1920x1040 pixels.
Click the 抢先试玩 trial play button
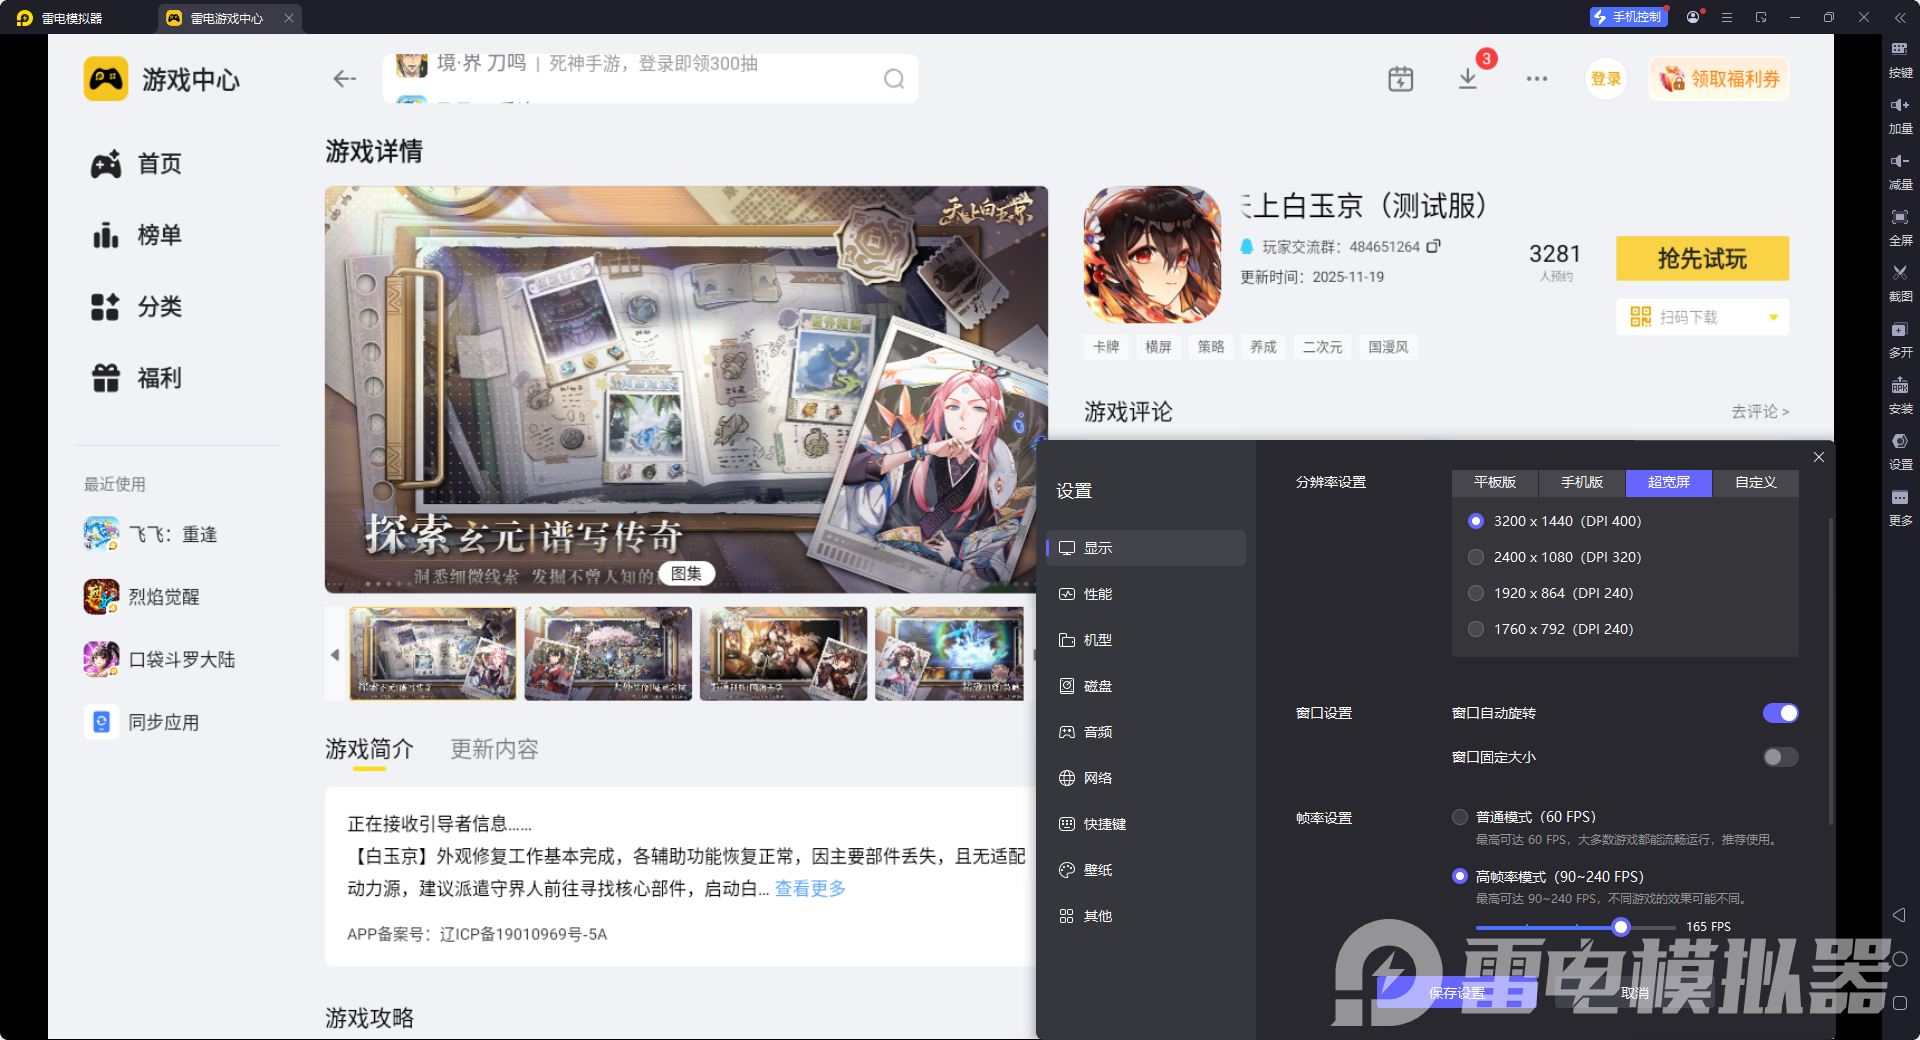(1701, 258)
